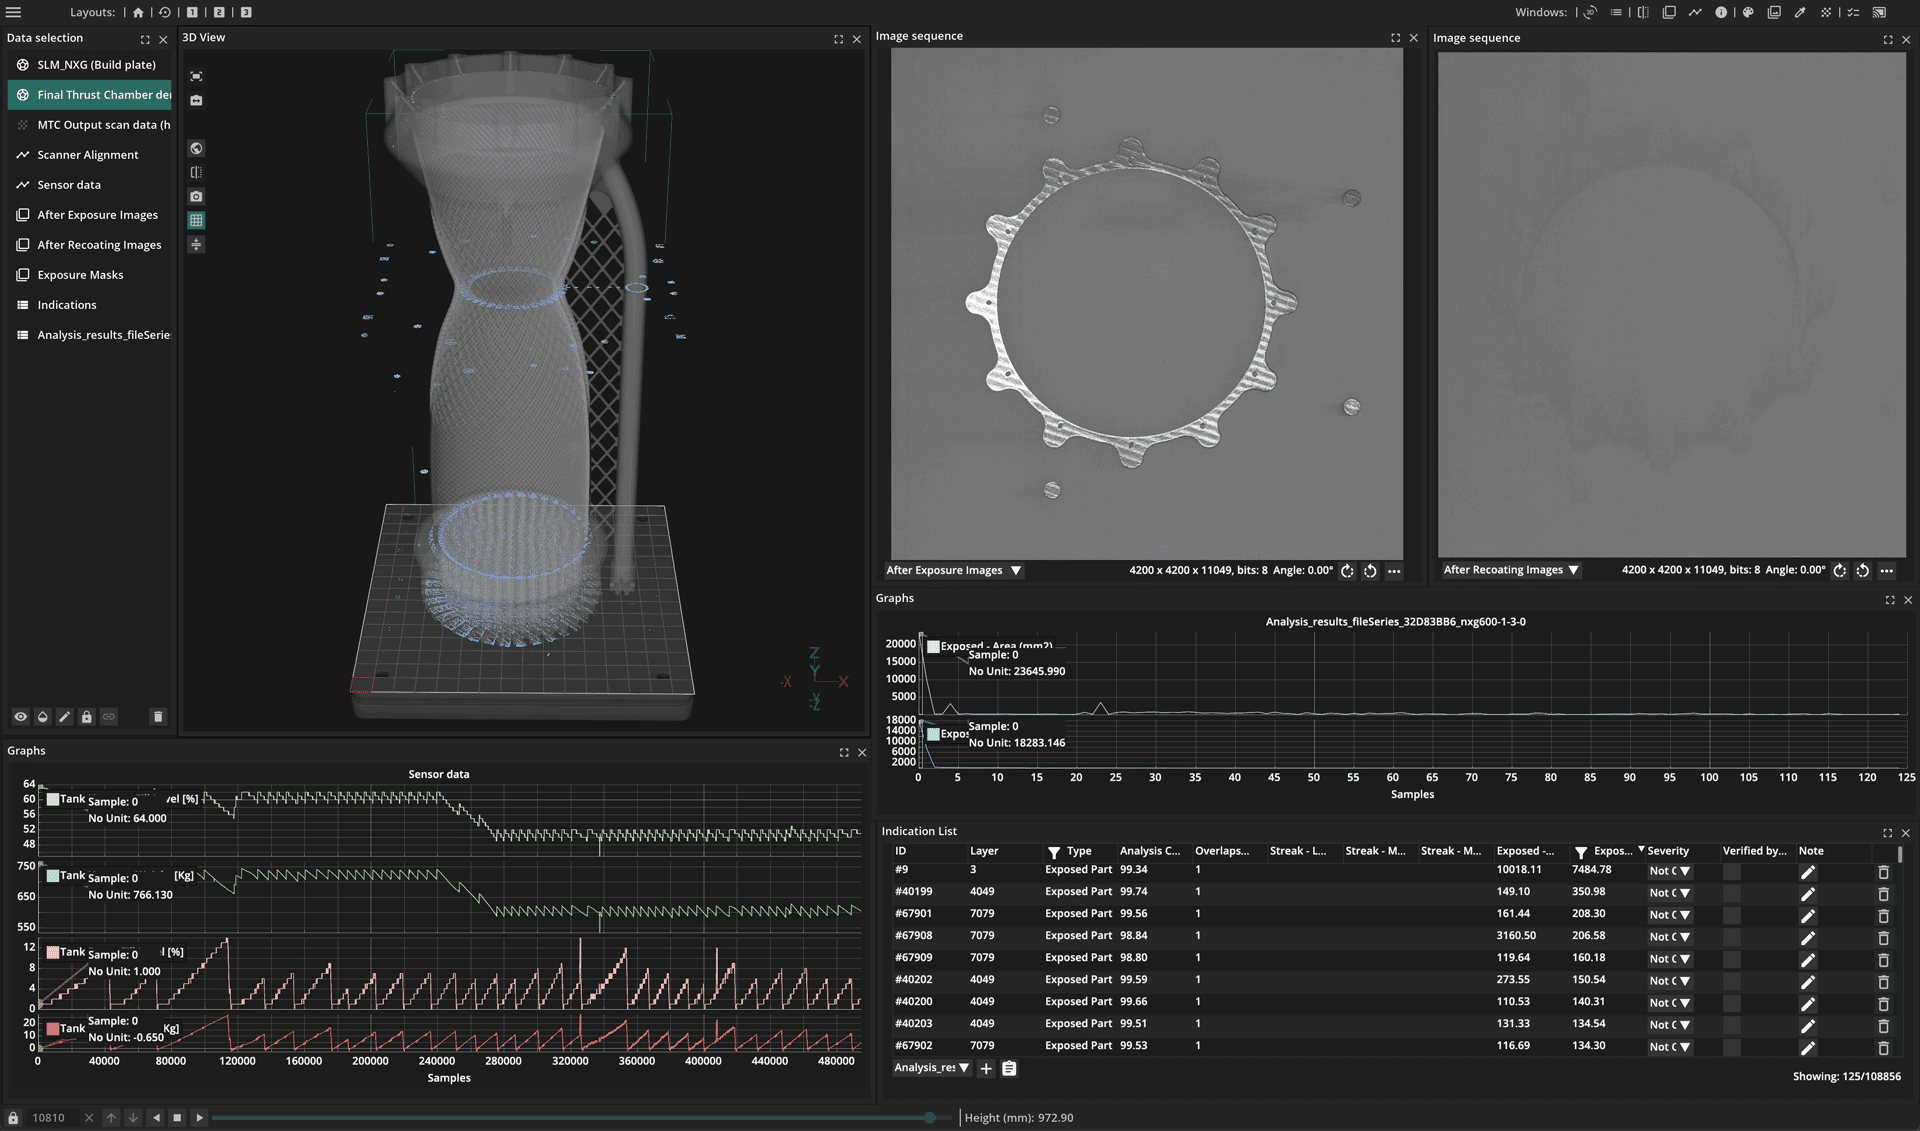This screenshot has height=1131, width=1920.
Task: Click the color palette window icon
Action: [1748, 12]
